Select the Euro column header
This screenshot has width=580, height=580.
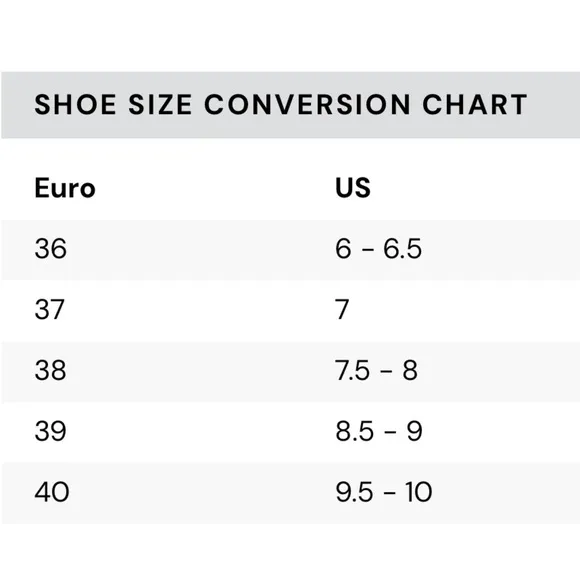(x=65, y=188)
